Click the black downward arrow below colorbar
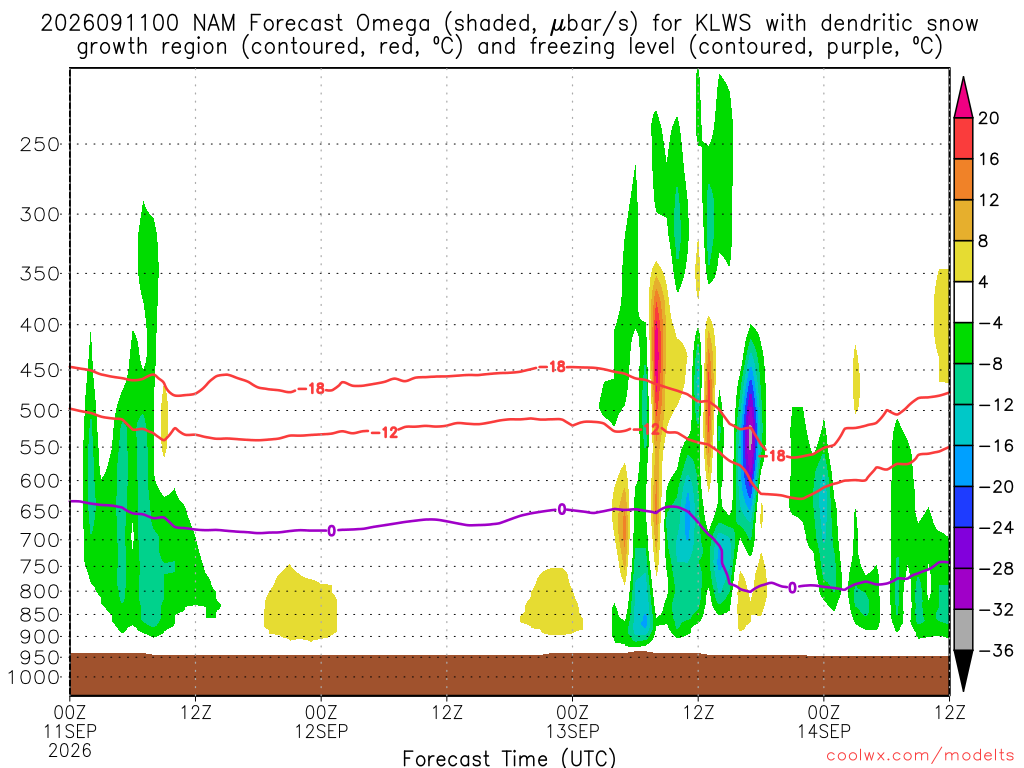This screenshot has height=768, width=1024. tap(963, 671)
